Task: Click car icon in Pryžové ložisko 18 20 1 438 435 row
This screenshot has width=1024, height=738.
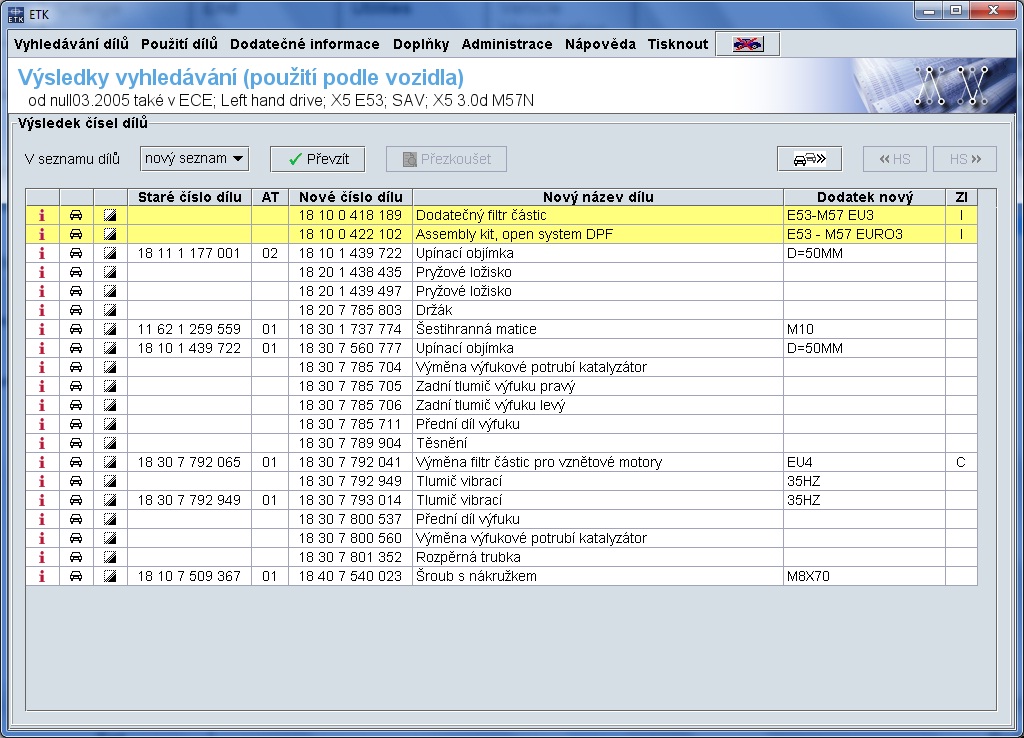Action: (x=76, y=272)
